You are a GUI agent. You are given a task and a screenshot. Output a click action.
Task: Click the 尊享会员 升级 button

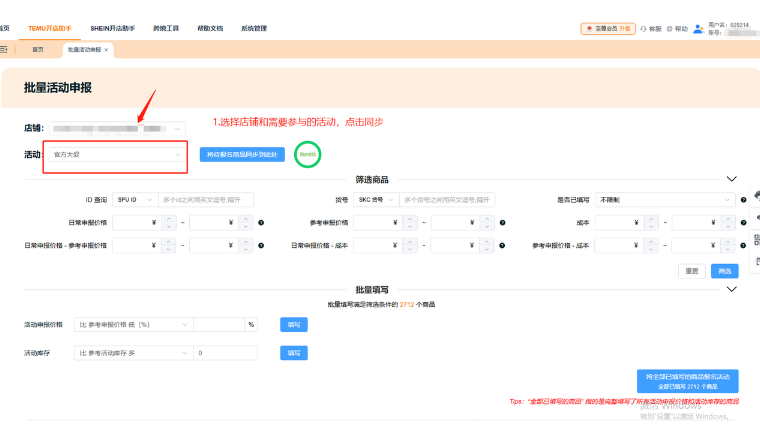[x=608, y=29]
